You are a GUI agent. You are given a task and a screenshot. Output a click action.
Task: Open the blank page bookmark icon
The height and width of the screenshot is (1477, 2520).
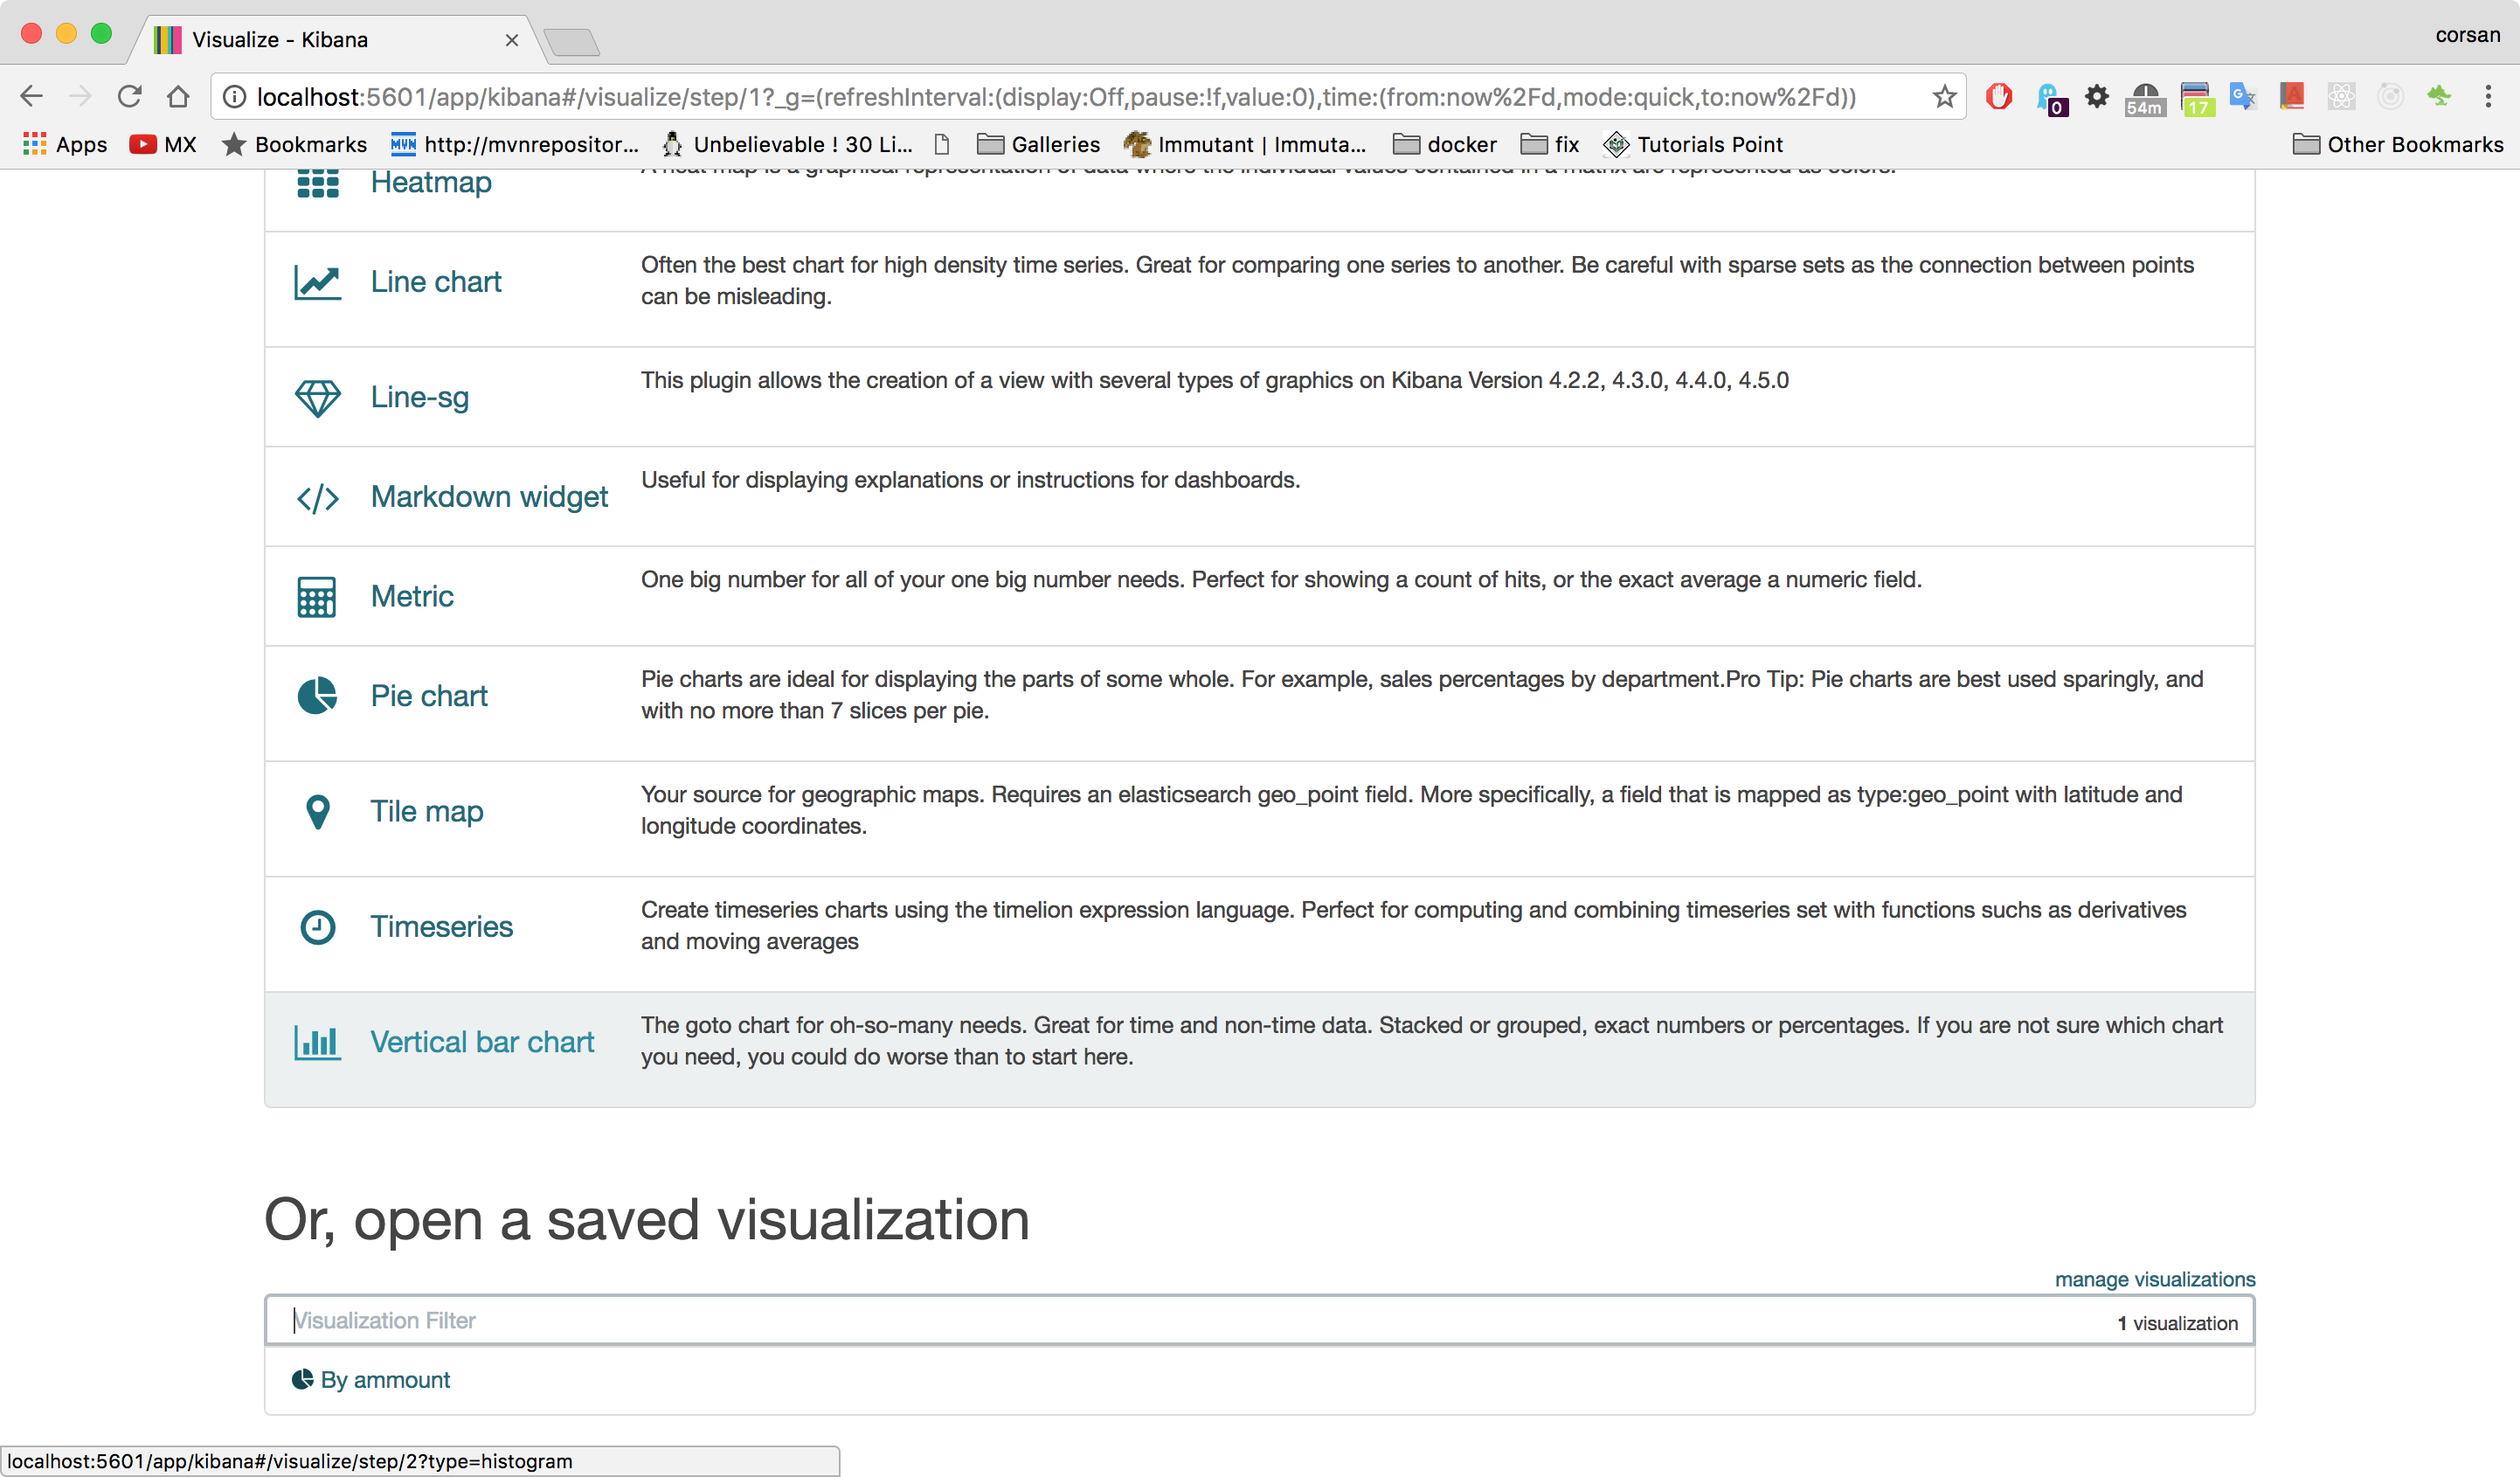tap(942, 145)
